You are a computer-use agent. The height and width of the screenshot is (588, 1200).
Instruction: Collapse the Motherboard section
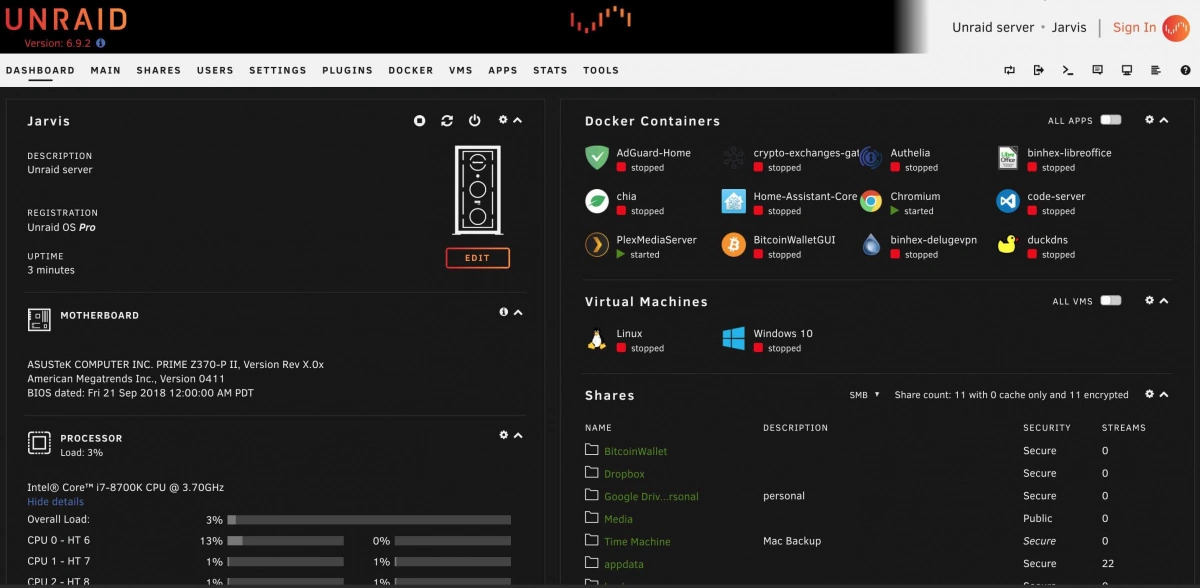(518, 312)
